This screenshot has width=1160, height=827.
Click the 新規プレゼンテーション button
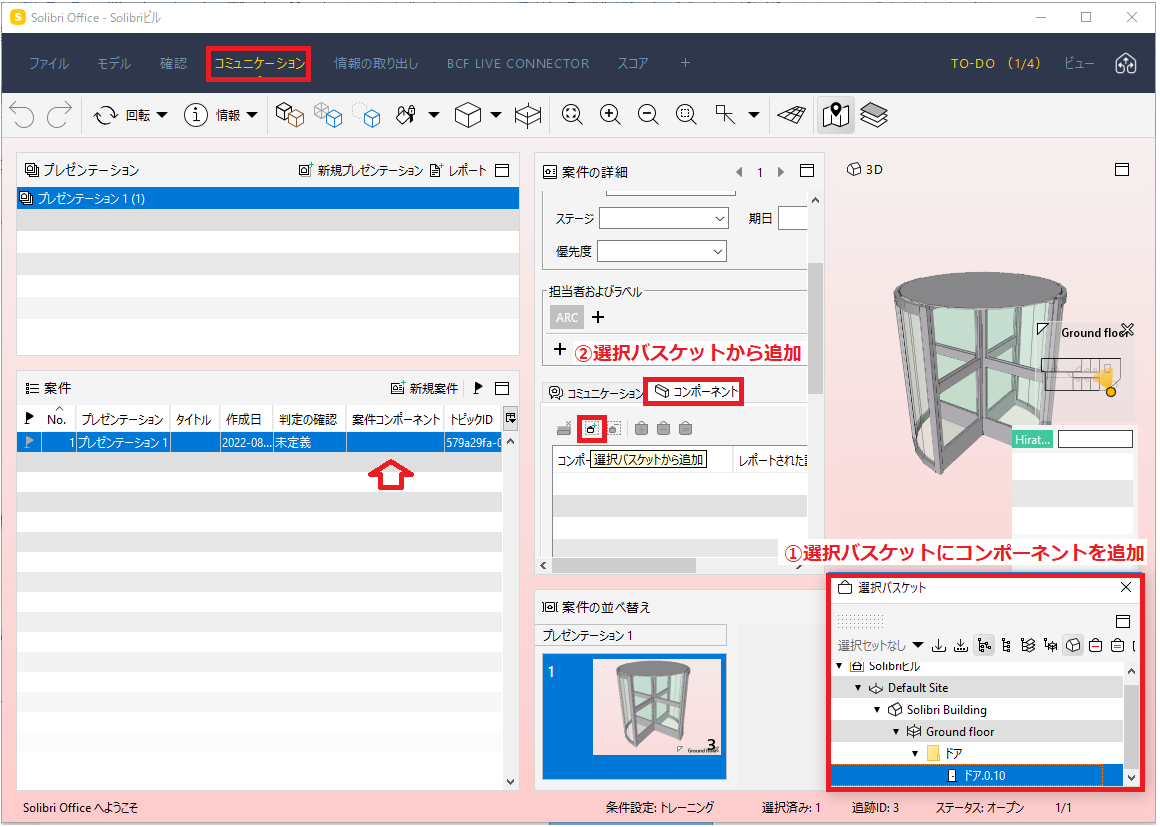(360, 170)
